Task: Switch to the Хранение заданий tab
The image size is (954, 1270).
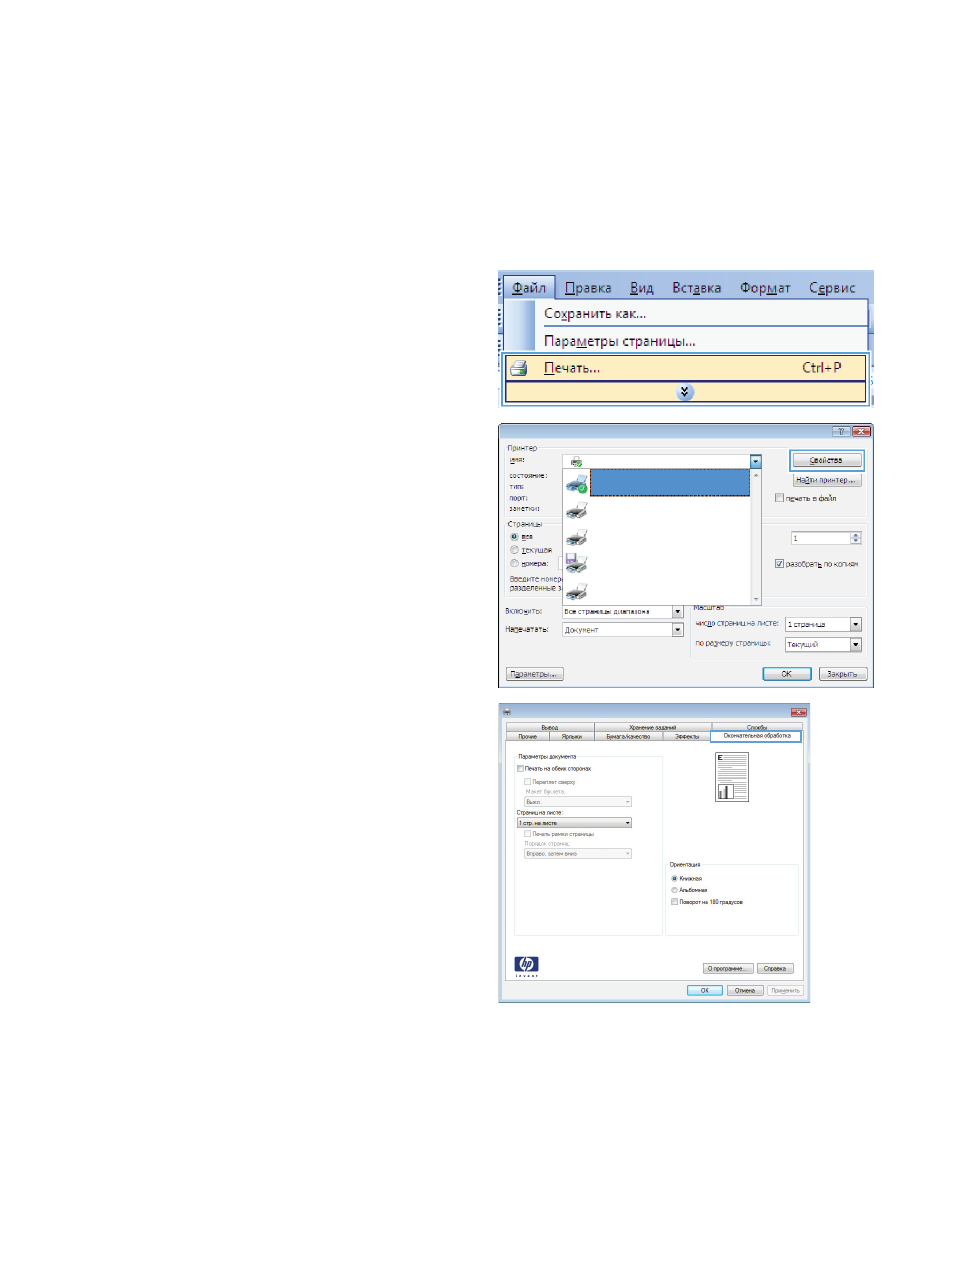Action: pos(653,727)
